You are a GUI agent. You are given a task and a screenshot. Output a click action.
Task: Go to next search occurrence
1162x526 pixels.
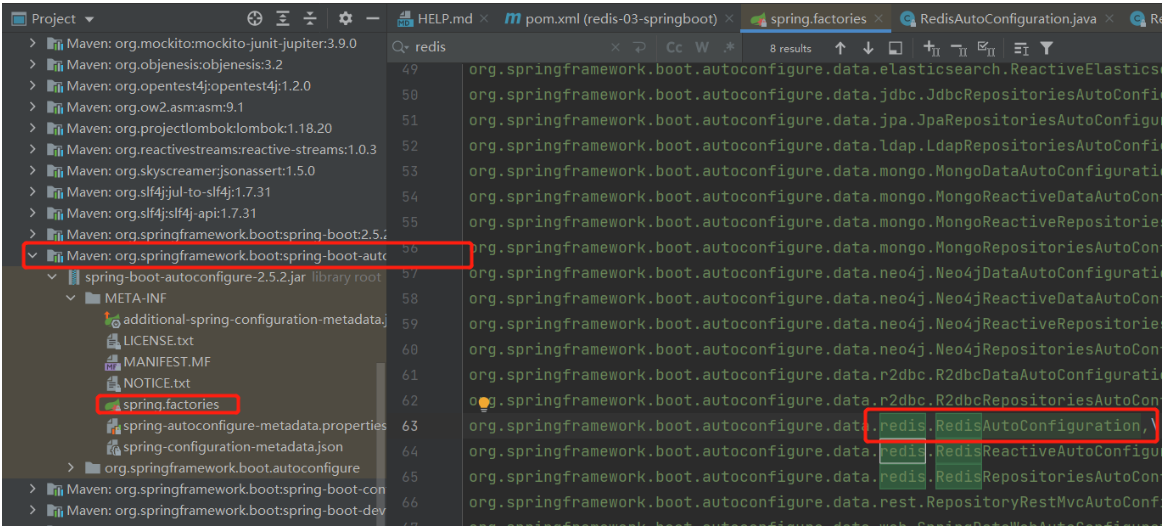[868, 48]
